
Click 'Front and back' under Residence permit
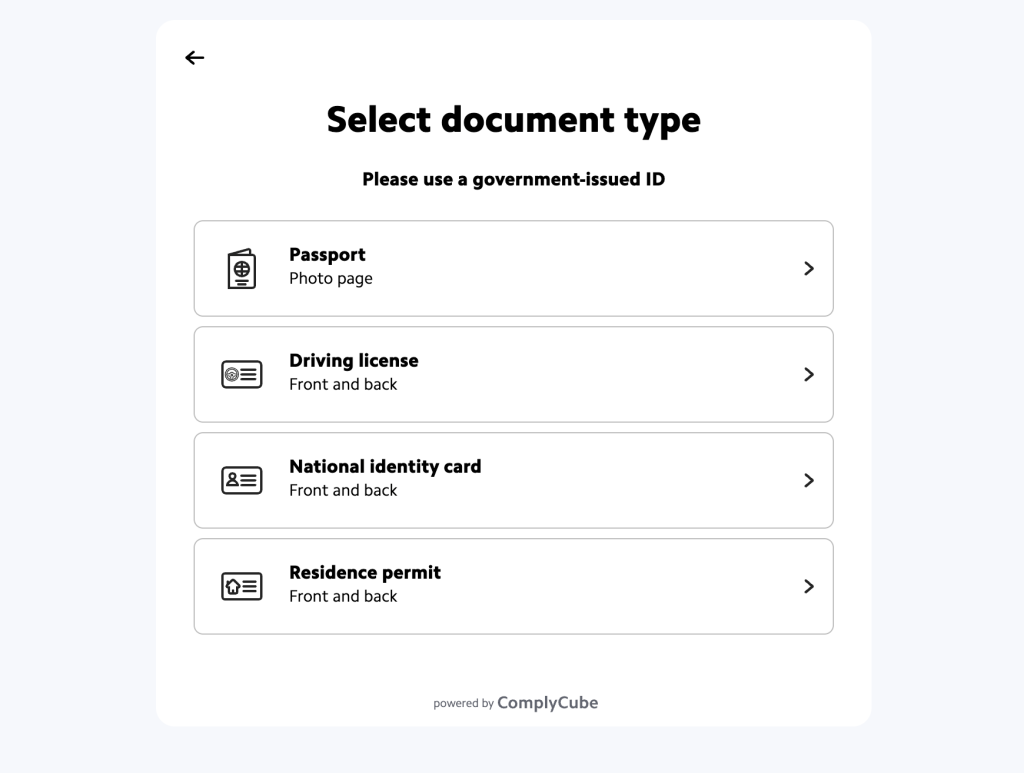tap(343, 597)
